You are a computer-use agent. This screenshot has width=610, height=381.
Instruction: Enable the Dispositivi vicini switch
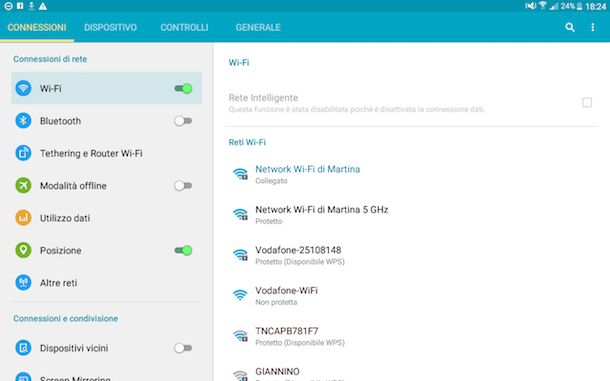point(183,348)
